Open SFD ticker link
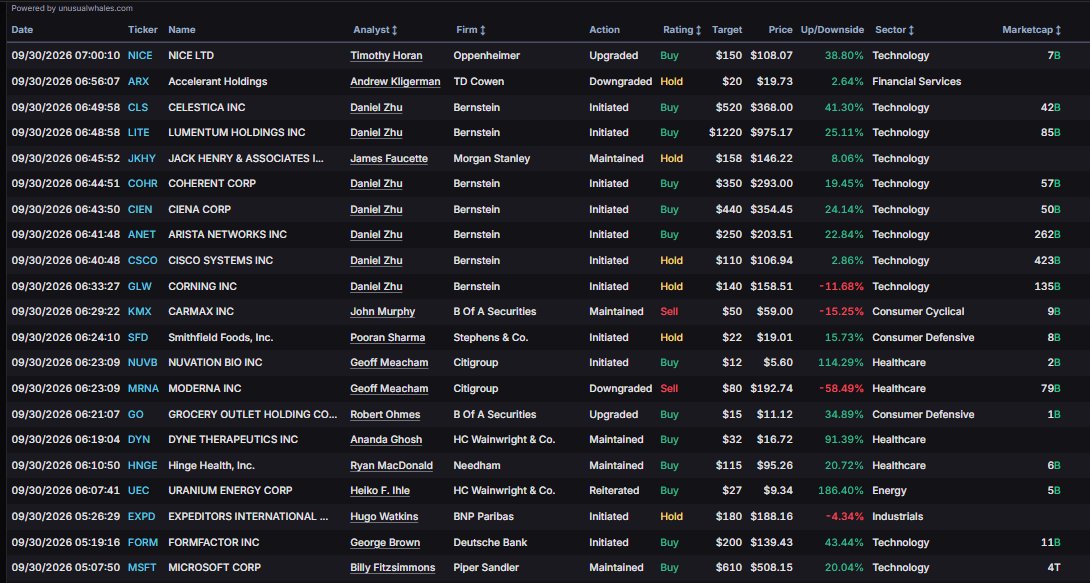 [x=138, y=337]
